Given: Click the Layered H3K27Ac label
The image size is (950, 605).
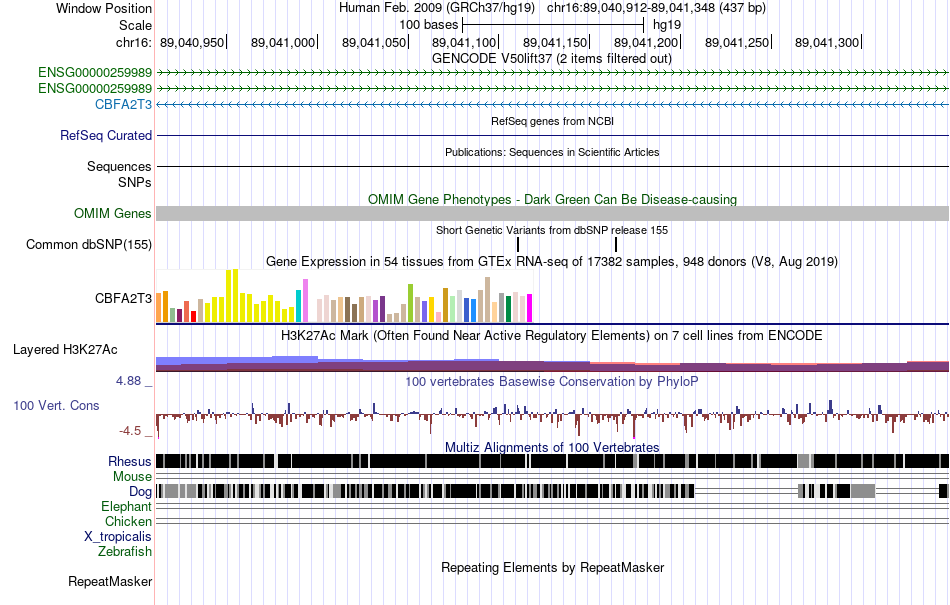Looking at the screenshot, I should [x=65, y=349].
